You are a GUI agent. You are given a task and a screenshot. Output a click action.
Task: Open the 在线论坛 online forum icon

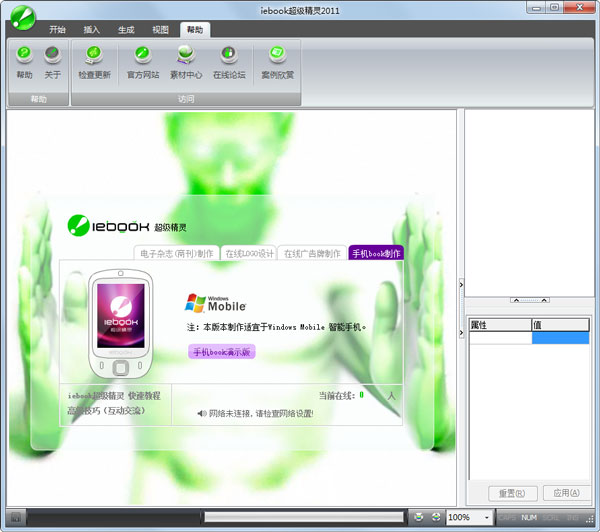229,62
